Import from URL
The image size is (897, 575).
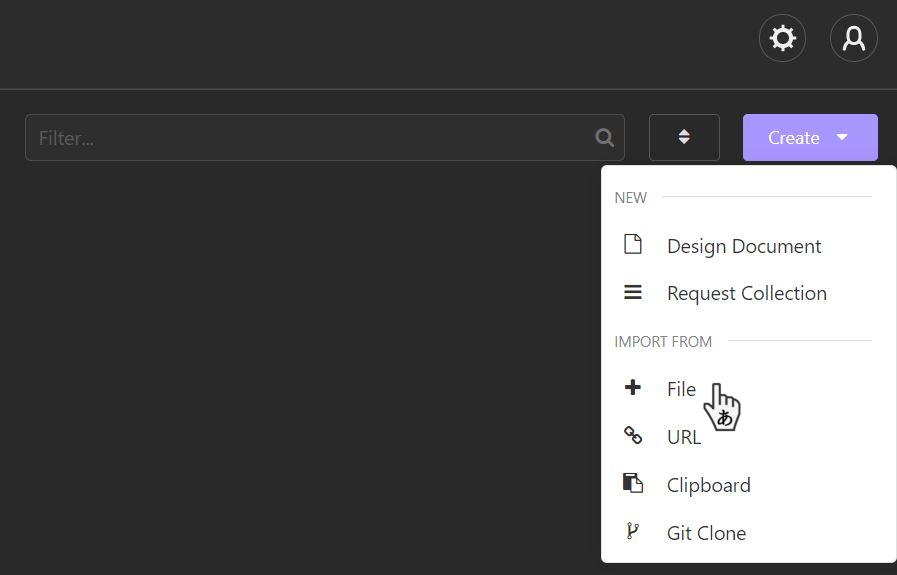(748, 437)
